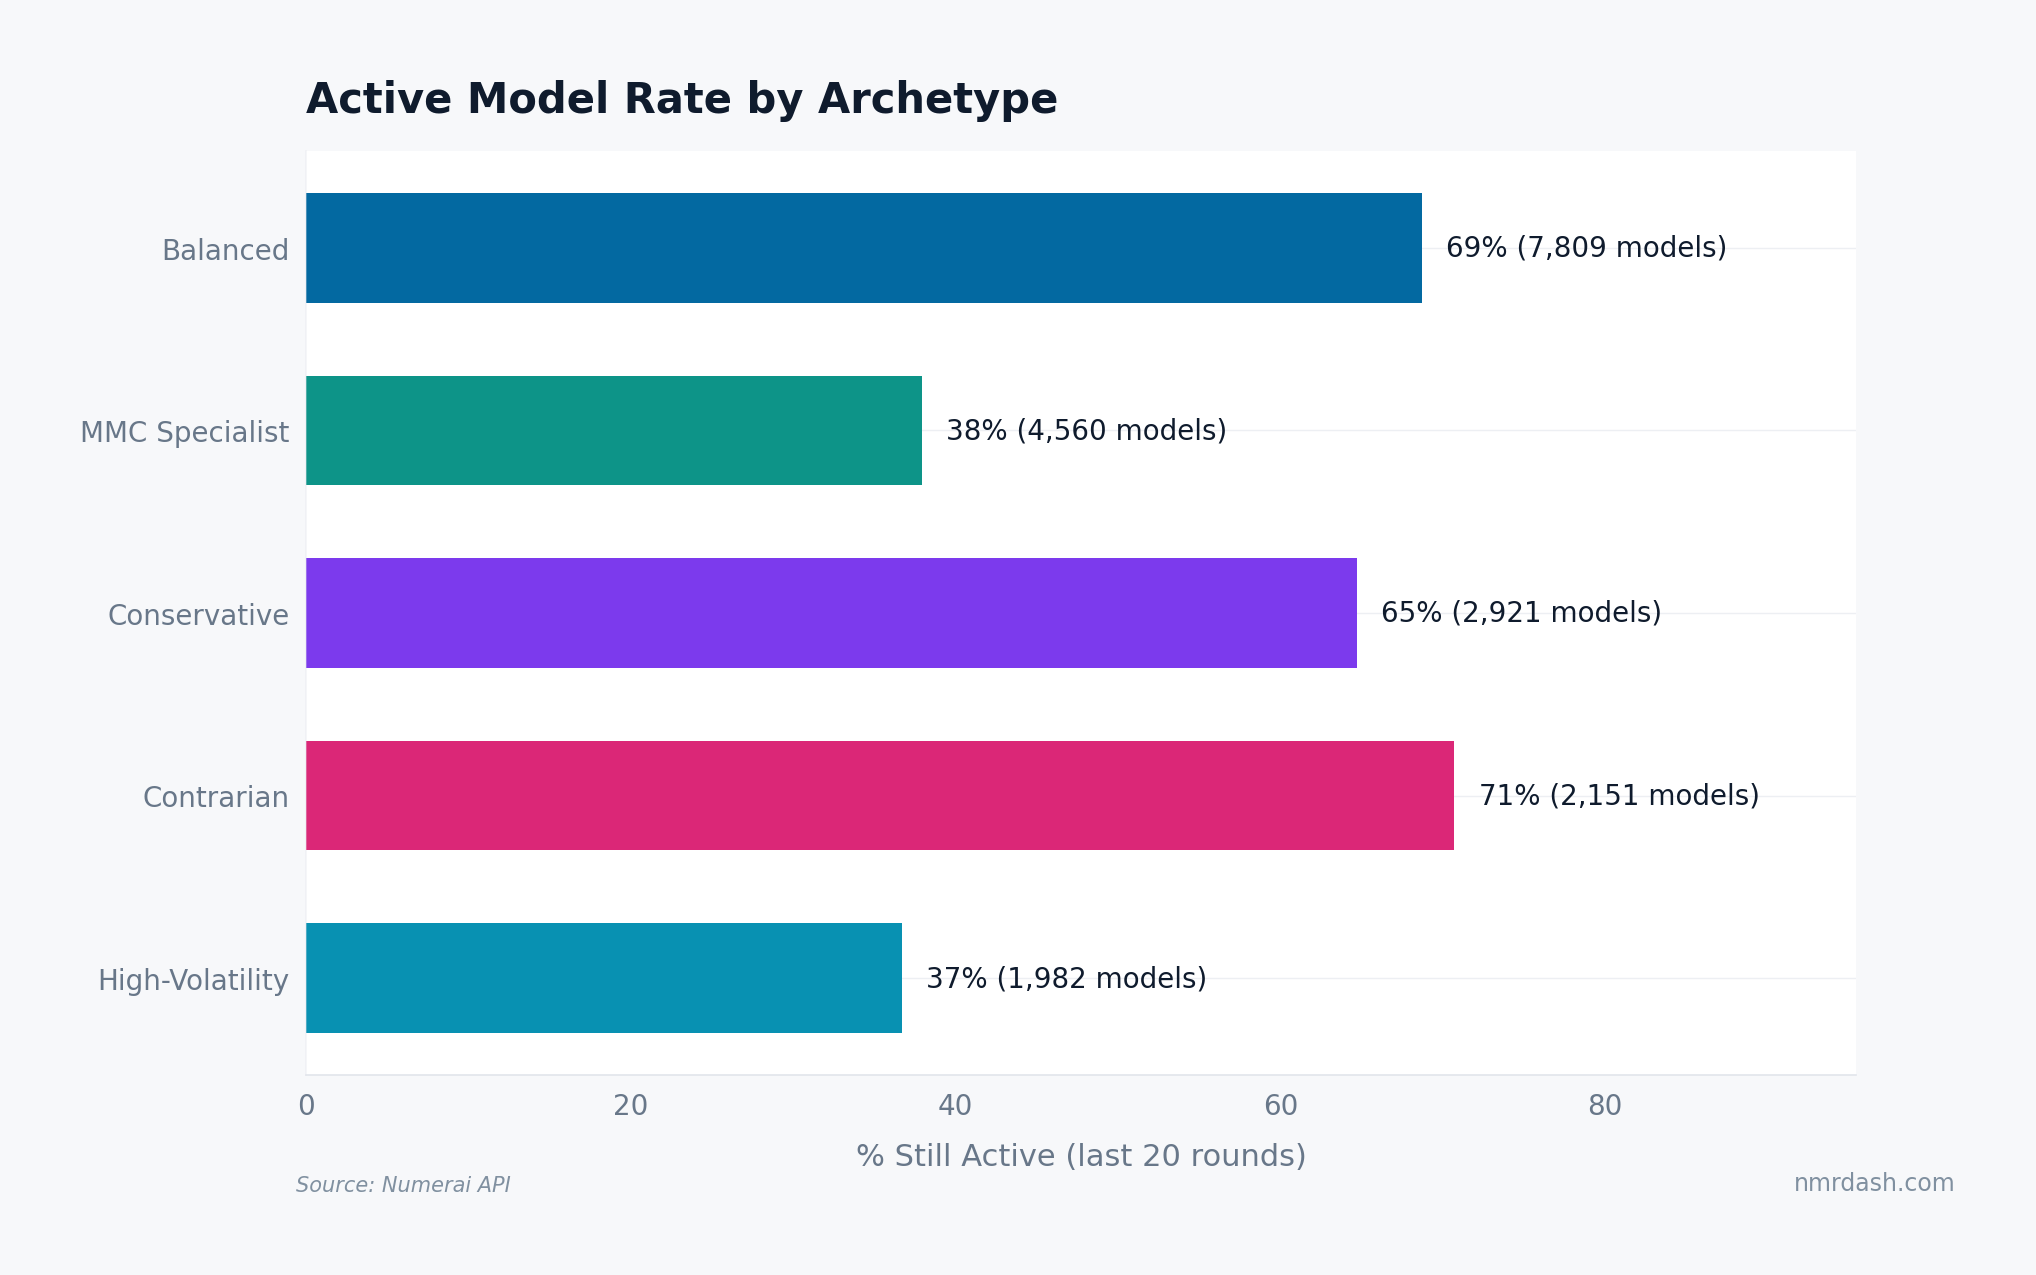
Task: Select the Contrarian bar
Action: 880,797
